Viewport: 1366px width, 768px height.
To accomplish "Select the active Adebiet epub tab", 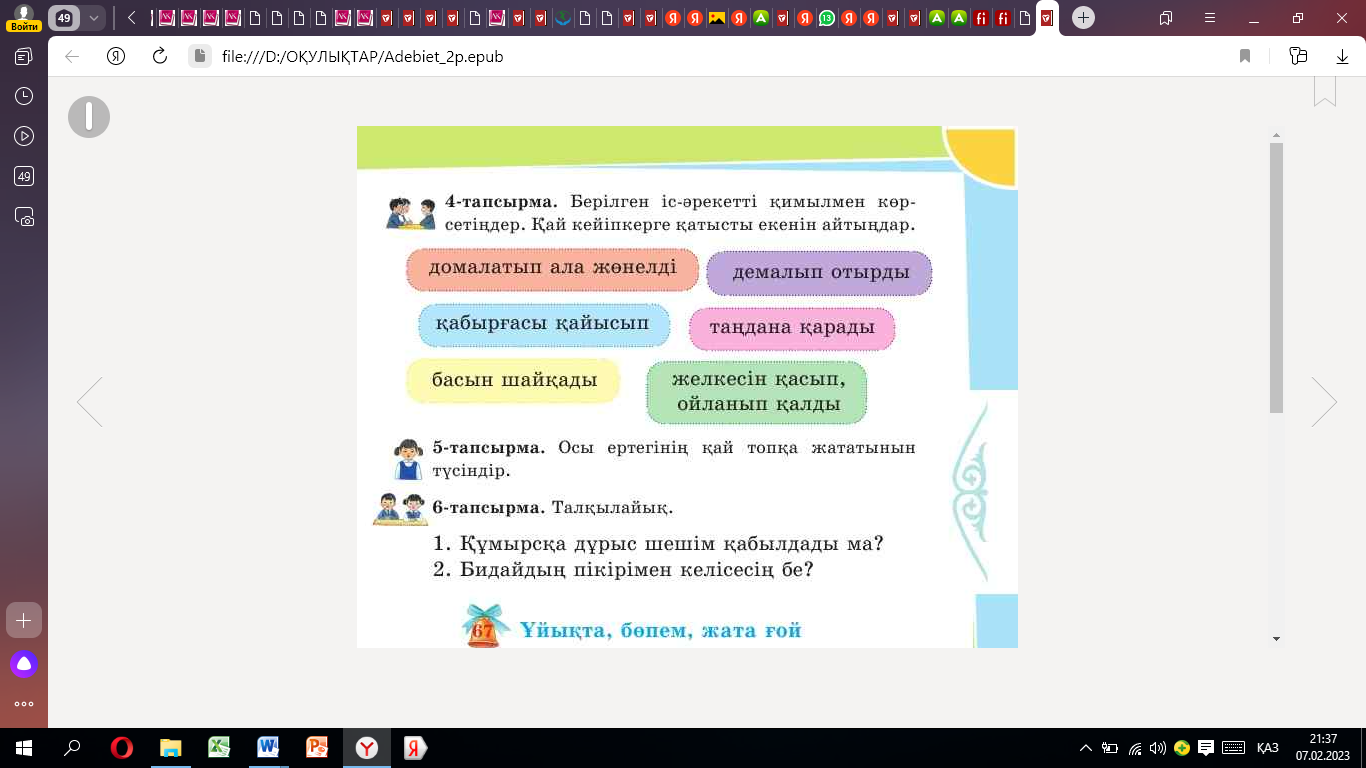I will [x=1046, y=18].
